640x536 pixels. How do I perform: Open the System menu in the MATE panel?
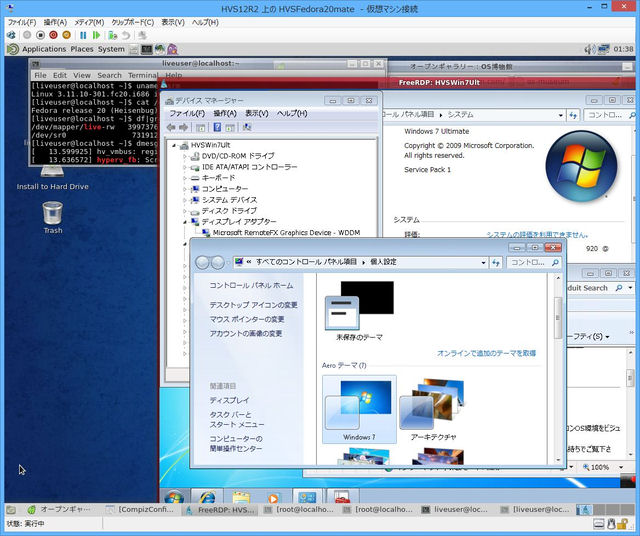click(111, 49)
